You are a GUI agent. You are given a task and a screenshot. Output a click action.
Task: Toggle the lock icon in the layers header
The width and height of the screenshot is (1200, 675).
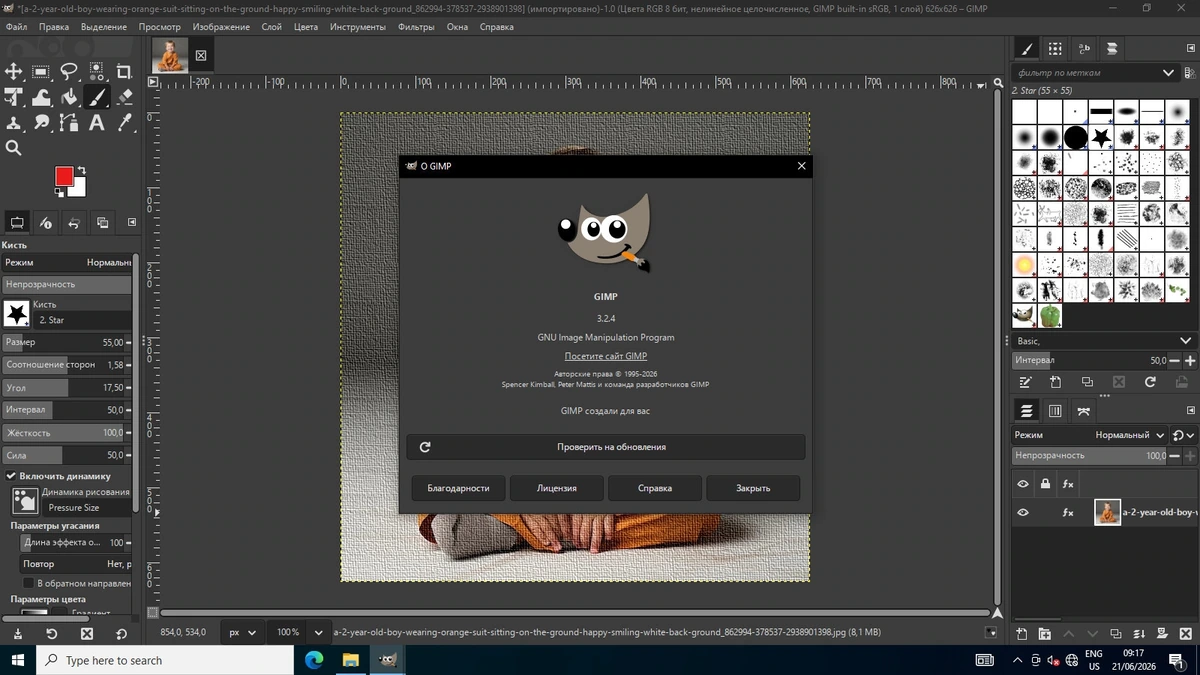[1045, 484]
